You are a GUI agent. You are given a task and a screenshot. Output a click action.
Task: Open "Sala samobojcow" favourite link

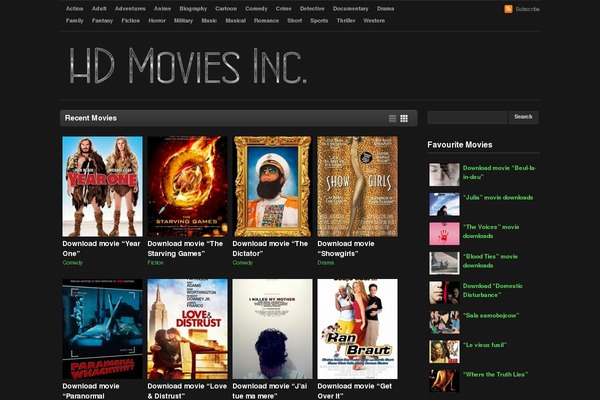[491, 315]
